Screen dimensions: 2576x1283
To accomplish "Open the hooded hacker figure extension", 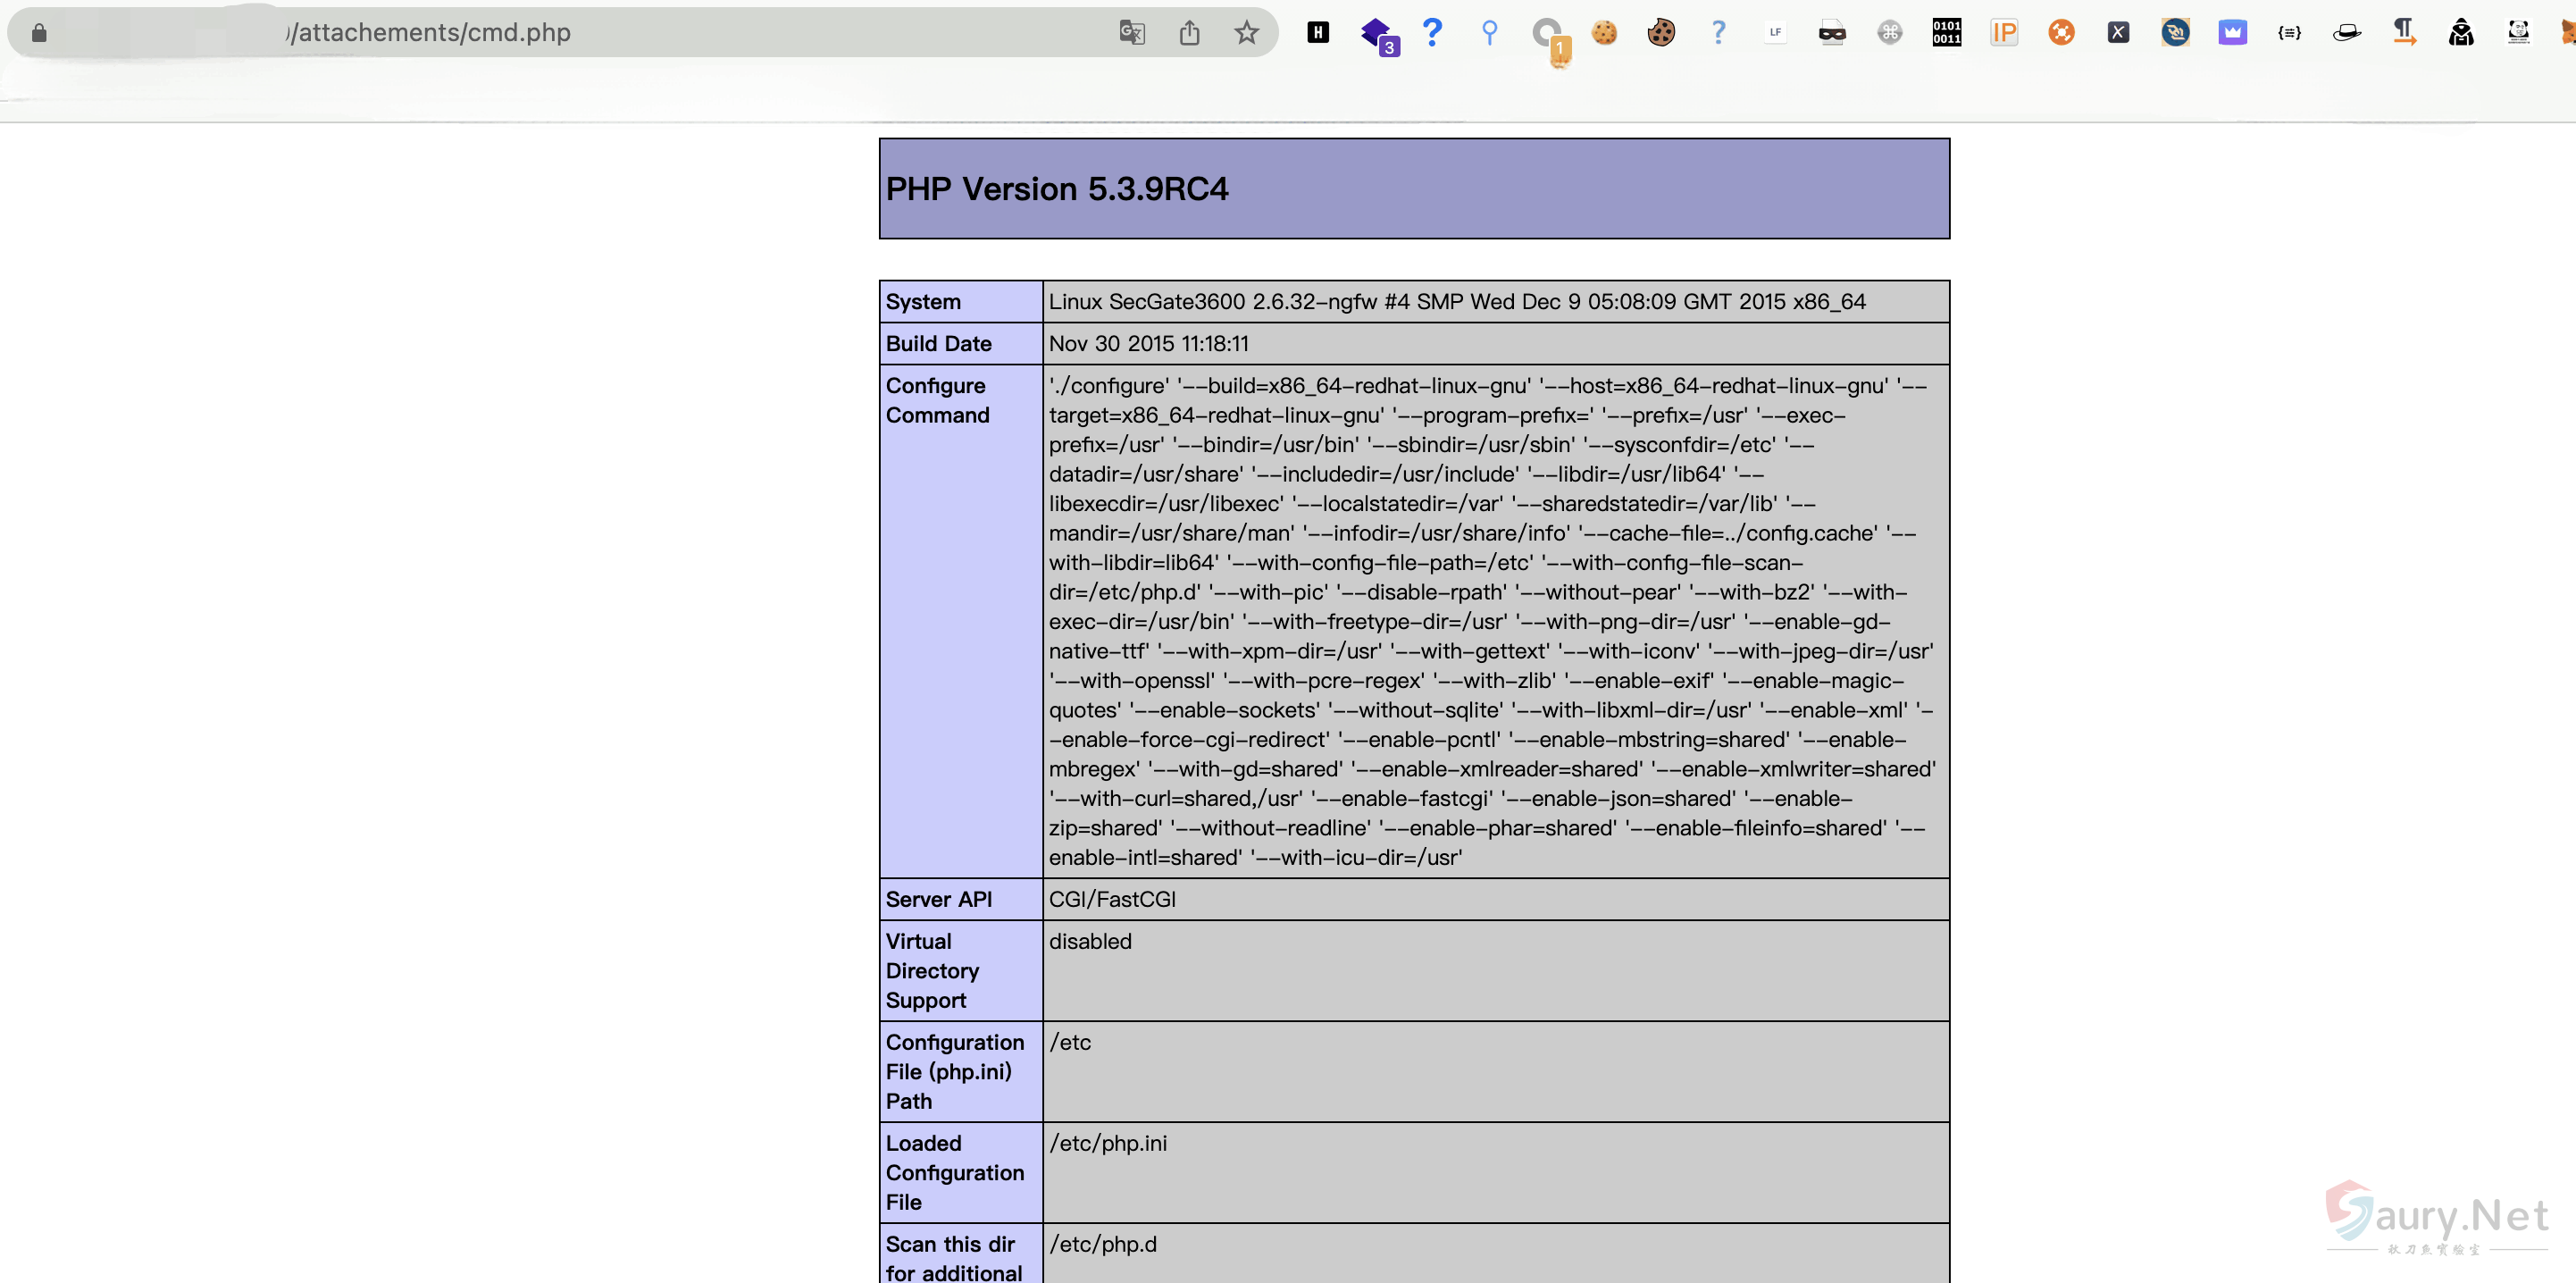I will pos(2461,33).
